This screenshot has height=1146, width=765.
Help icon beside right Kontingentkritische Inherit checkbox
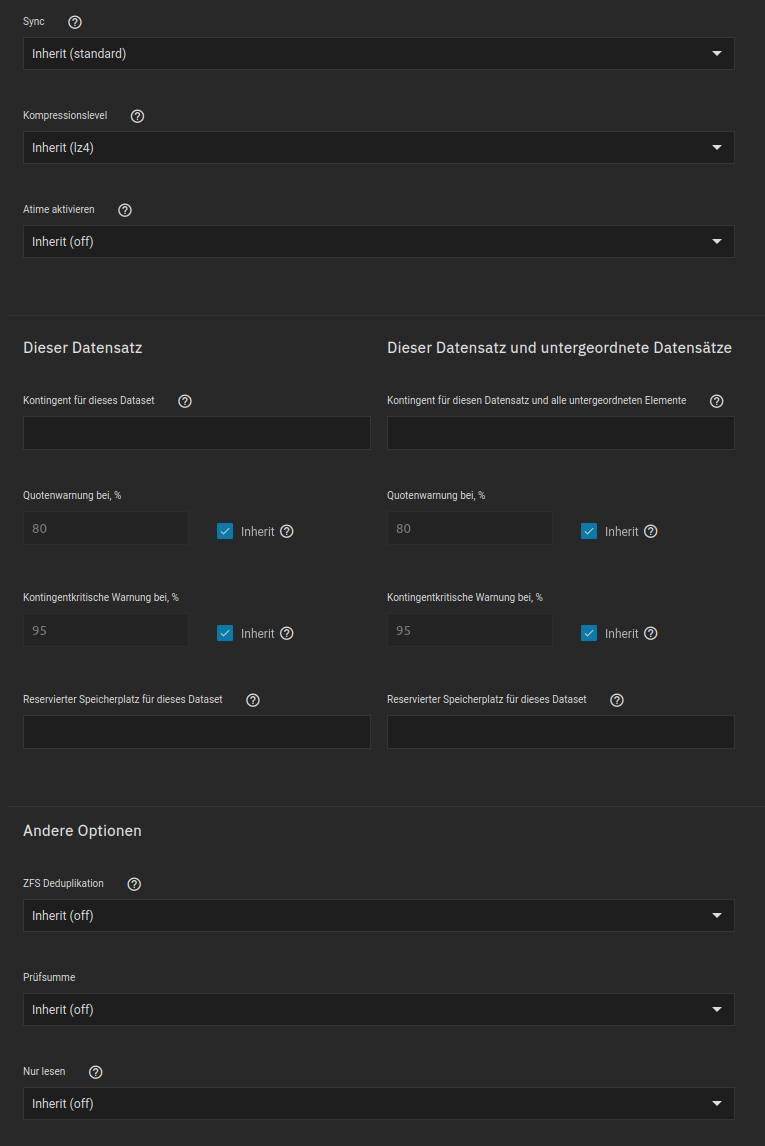(x=651, y=633)
